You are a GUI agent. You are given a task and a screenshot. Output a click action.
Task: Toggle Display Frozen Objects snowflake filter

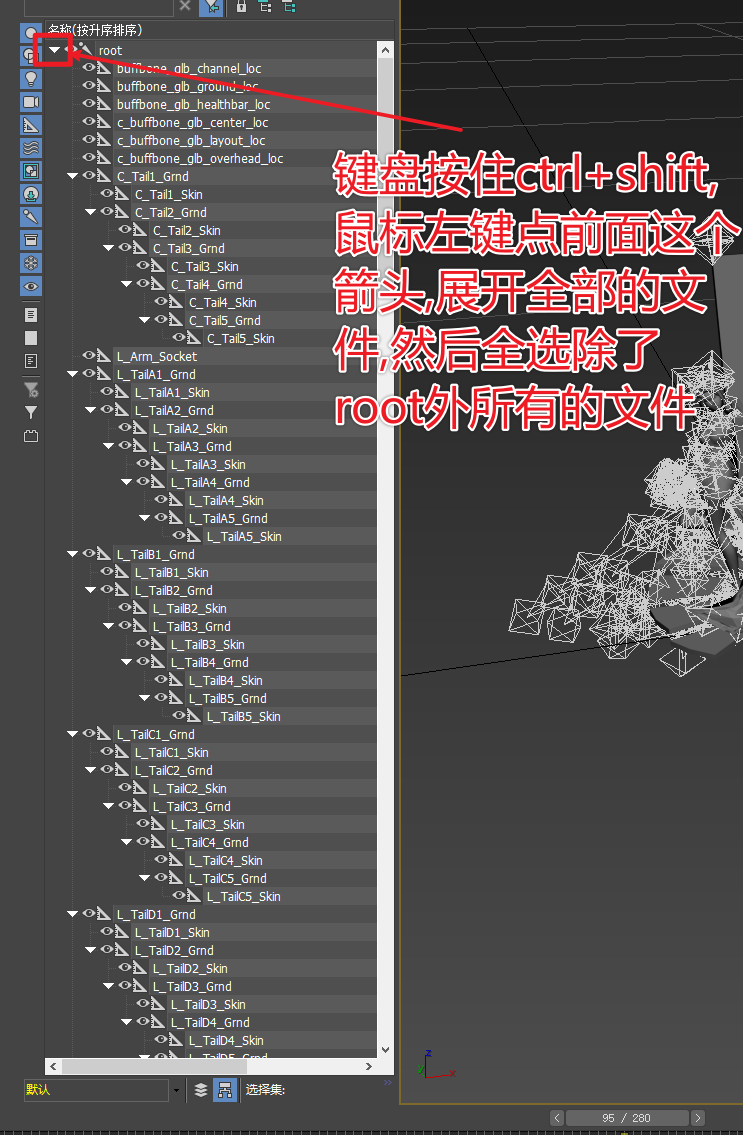[30, 263]
